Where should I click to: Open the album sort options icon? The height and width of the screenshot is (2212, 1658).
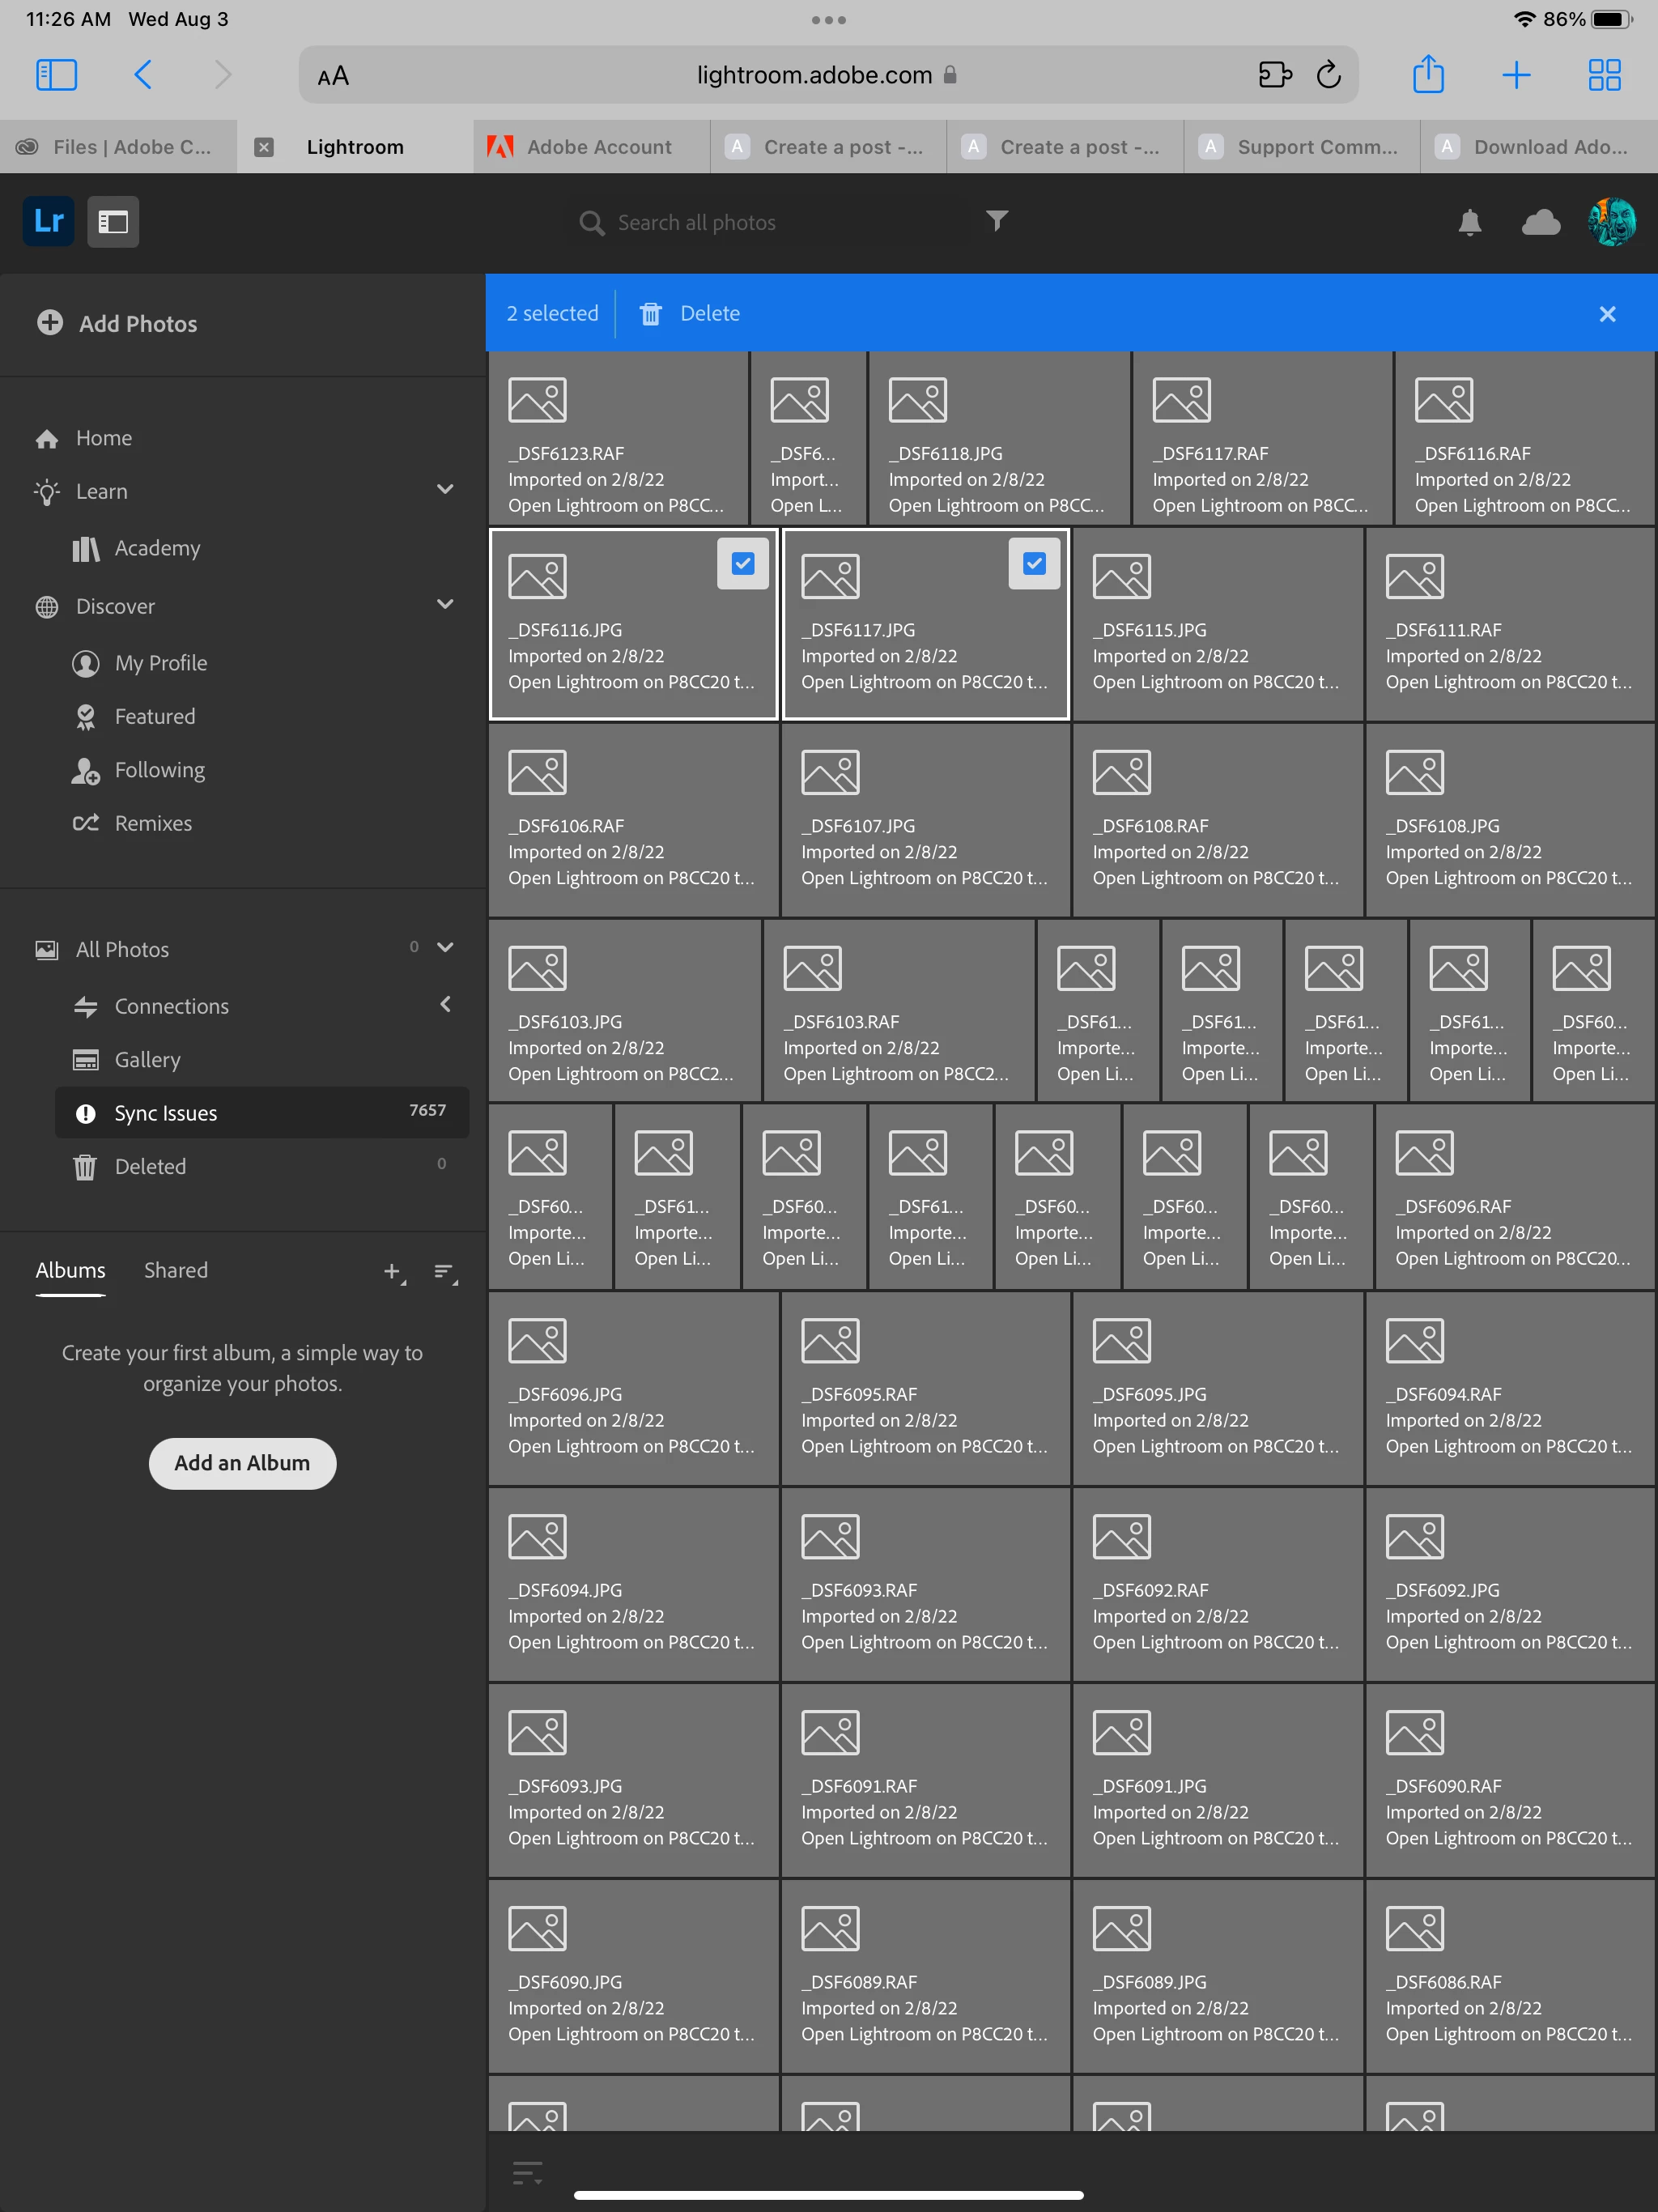point(444,1271)
